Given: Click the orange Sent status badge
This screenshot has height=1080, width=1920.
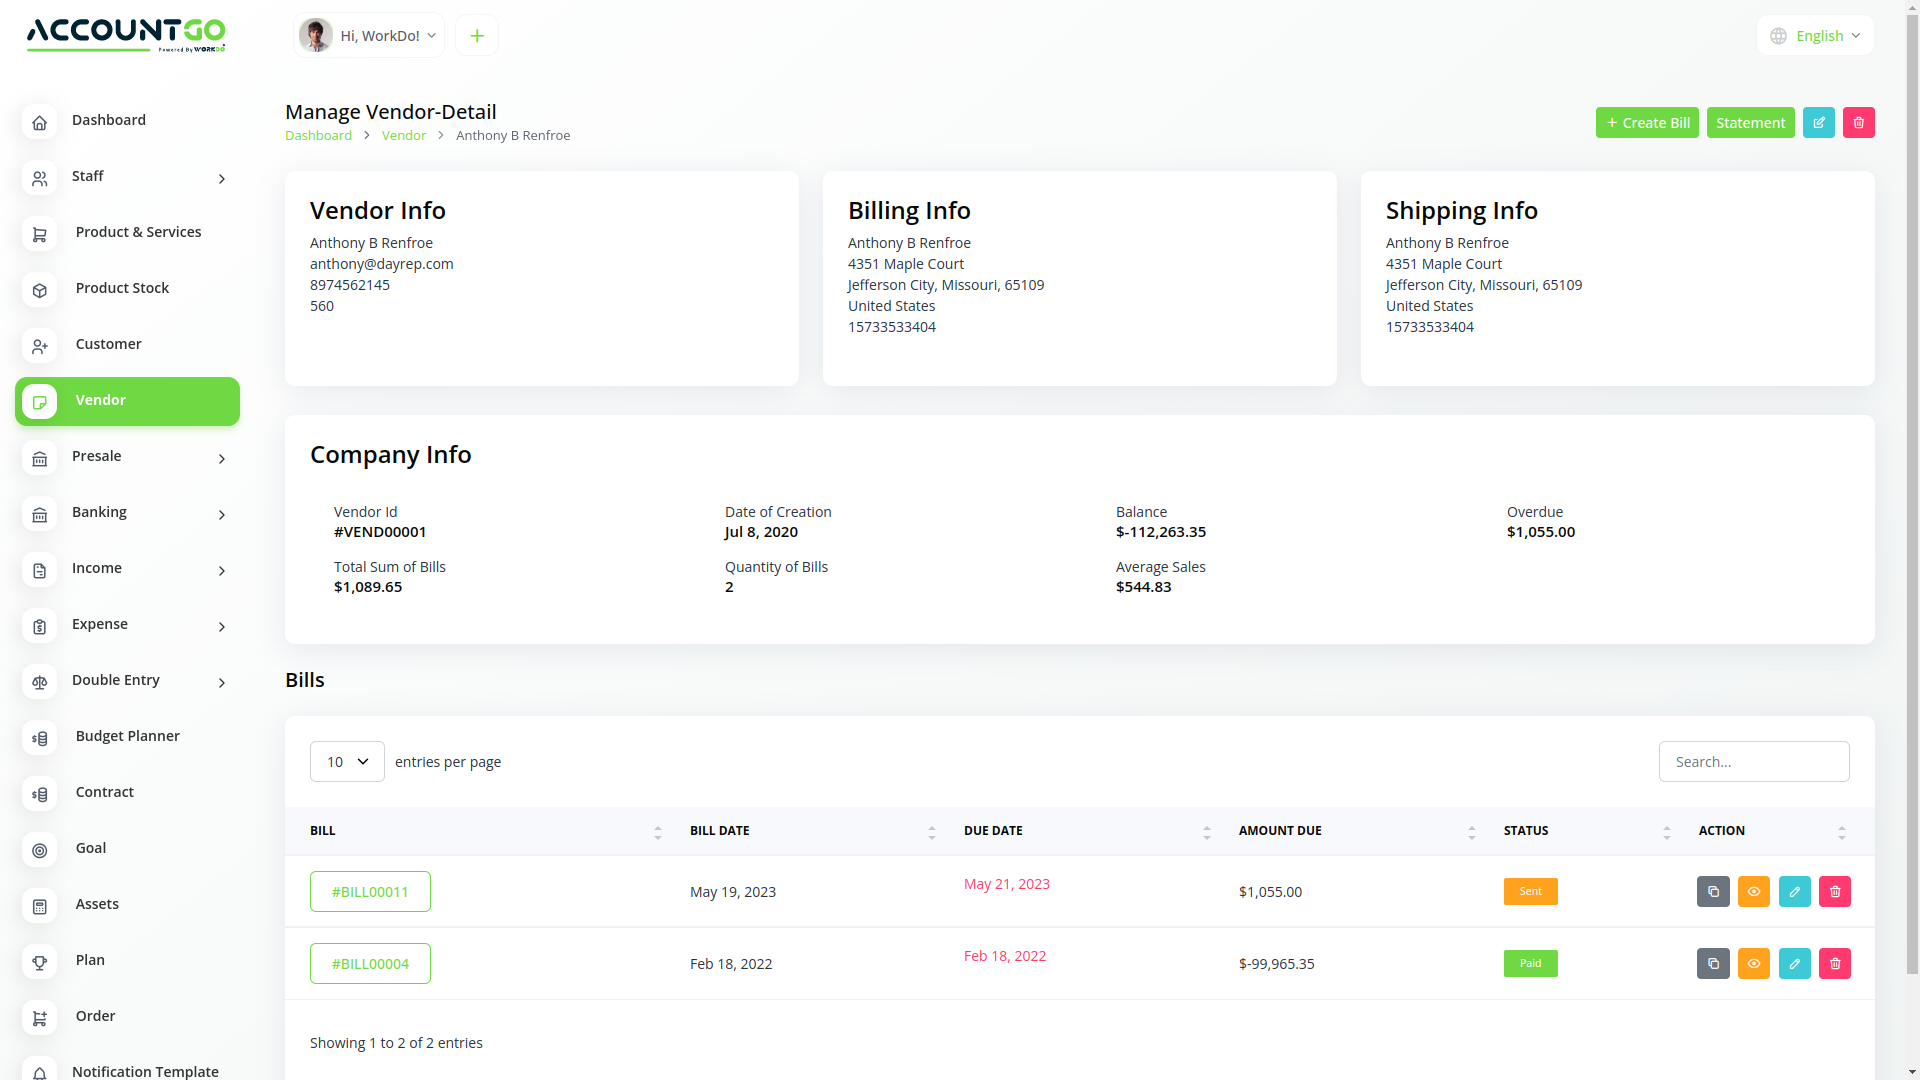Looking at the screenshot, I should (x=1530, y=891).
